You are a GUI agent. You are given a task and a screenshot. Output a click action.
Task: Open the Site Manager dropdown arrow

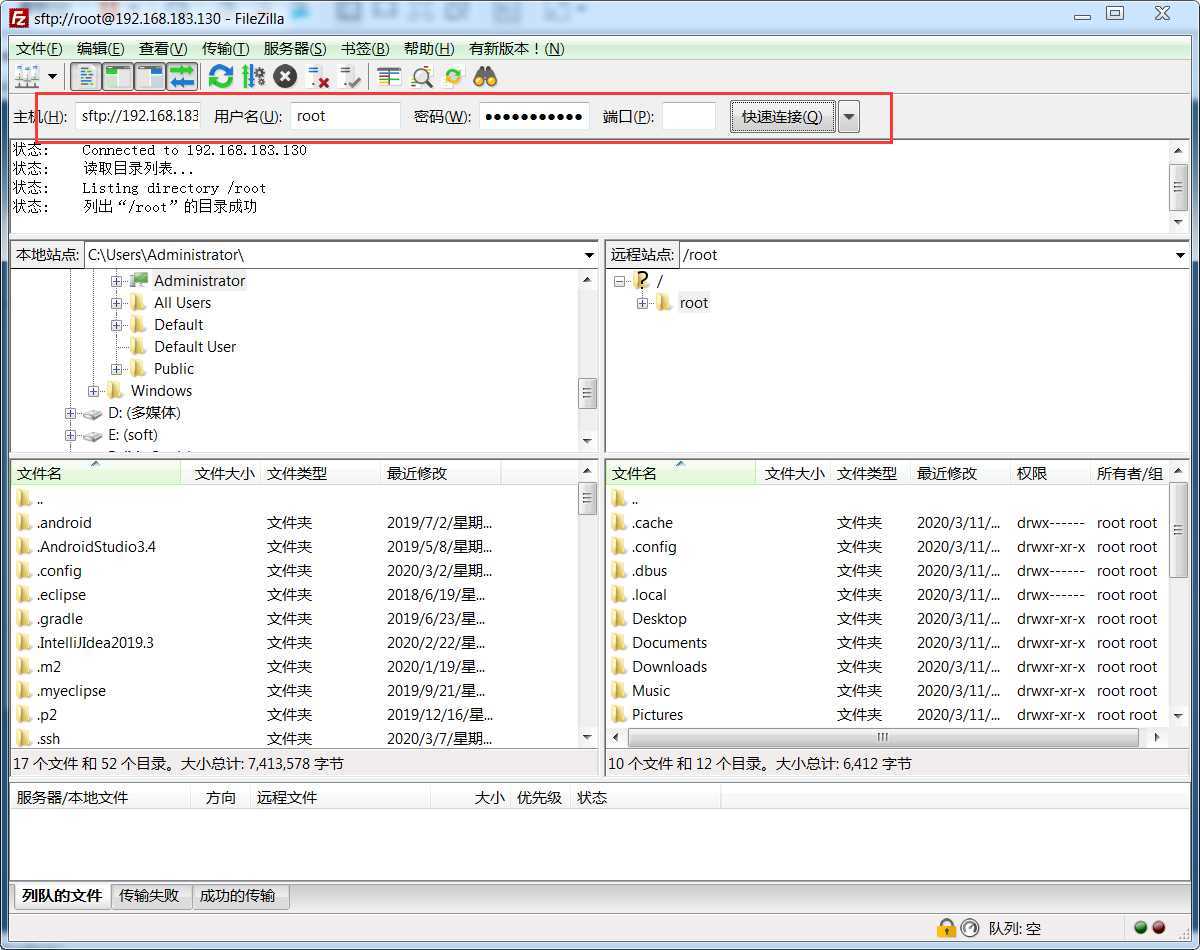click(x=52, y=77)
